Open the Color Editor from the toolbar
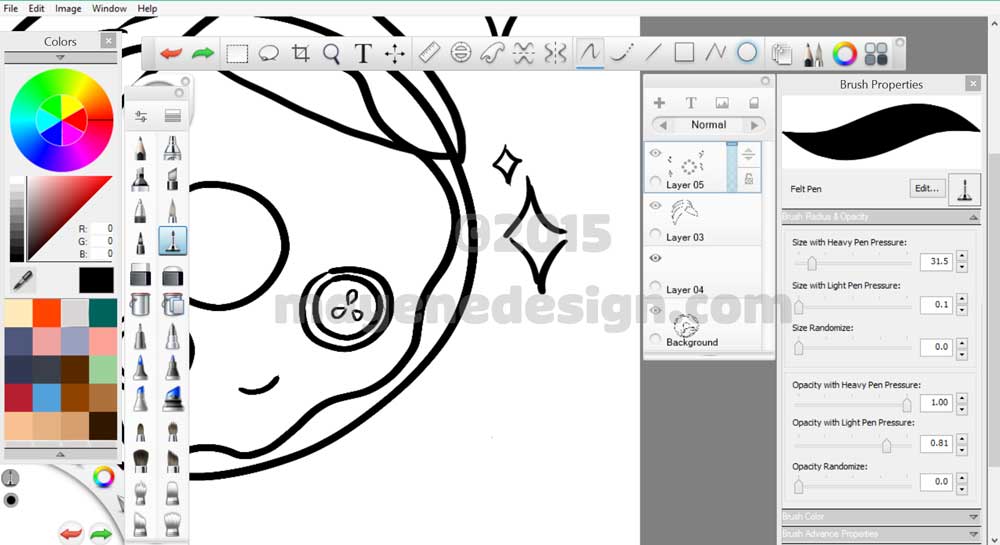This screenshot has width=1000, height=545. click(x=844, y=54)
